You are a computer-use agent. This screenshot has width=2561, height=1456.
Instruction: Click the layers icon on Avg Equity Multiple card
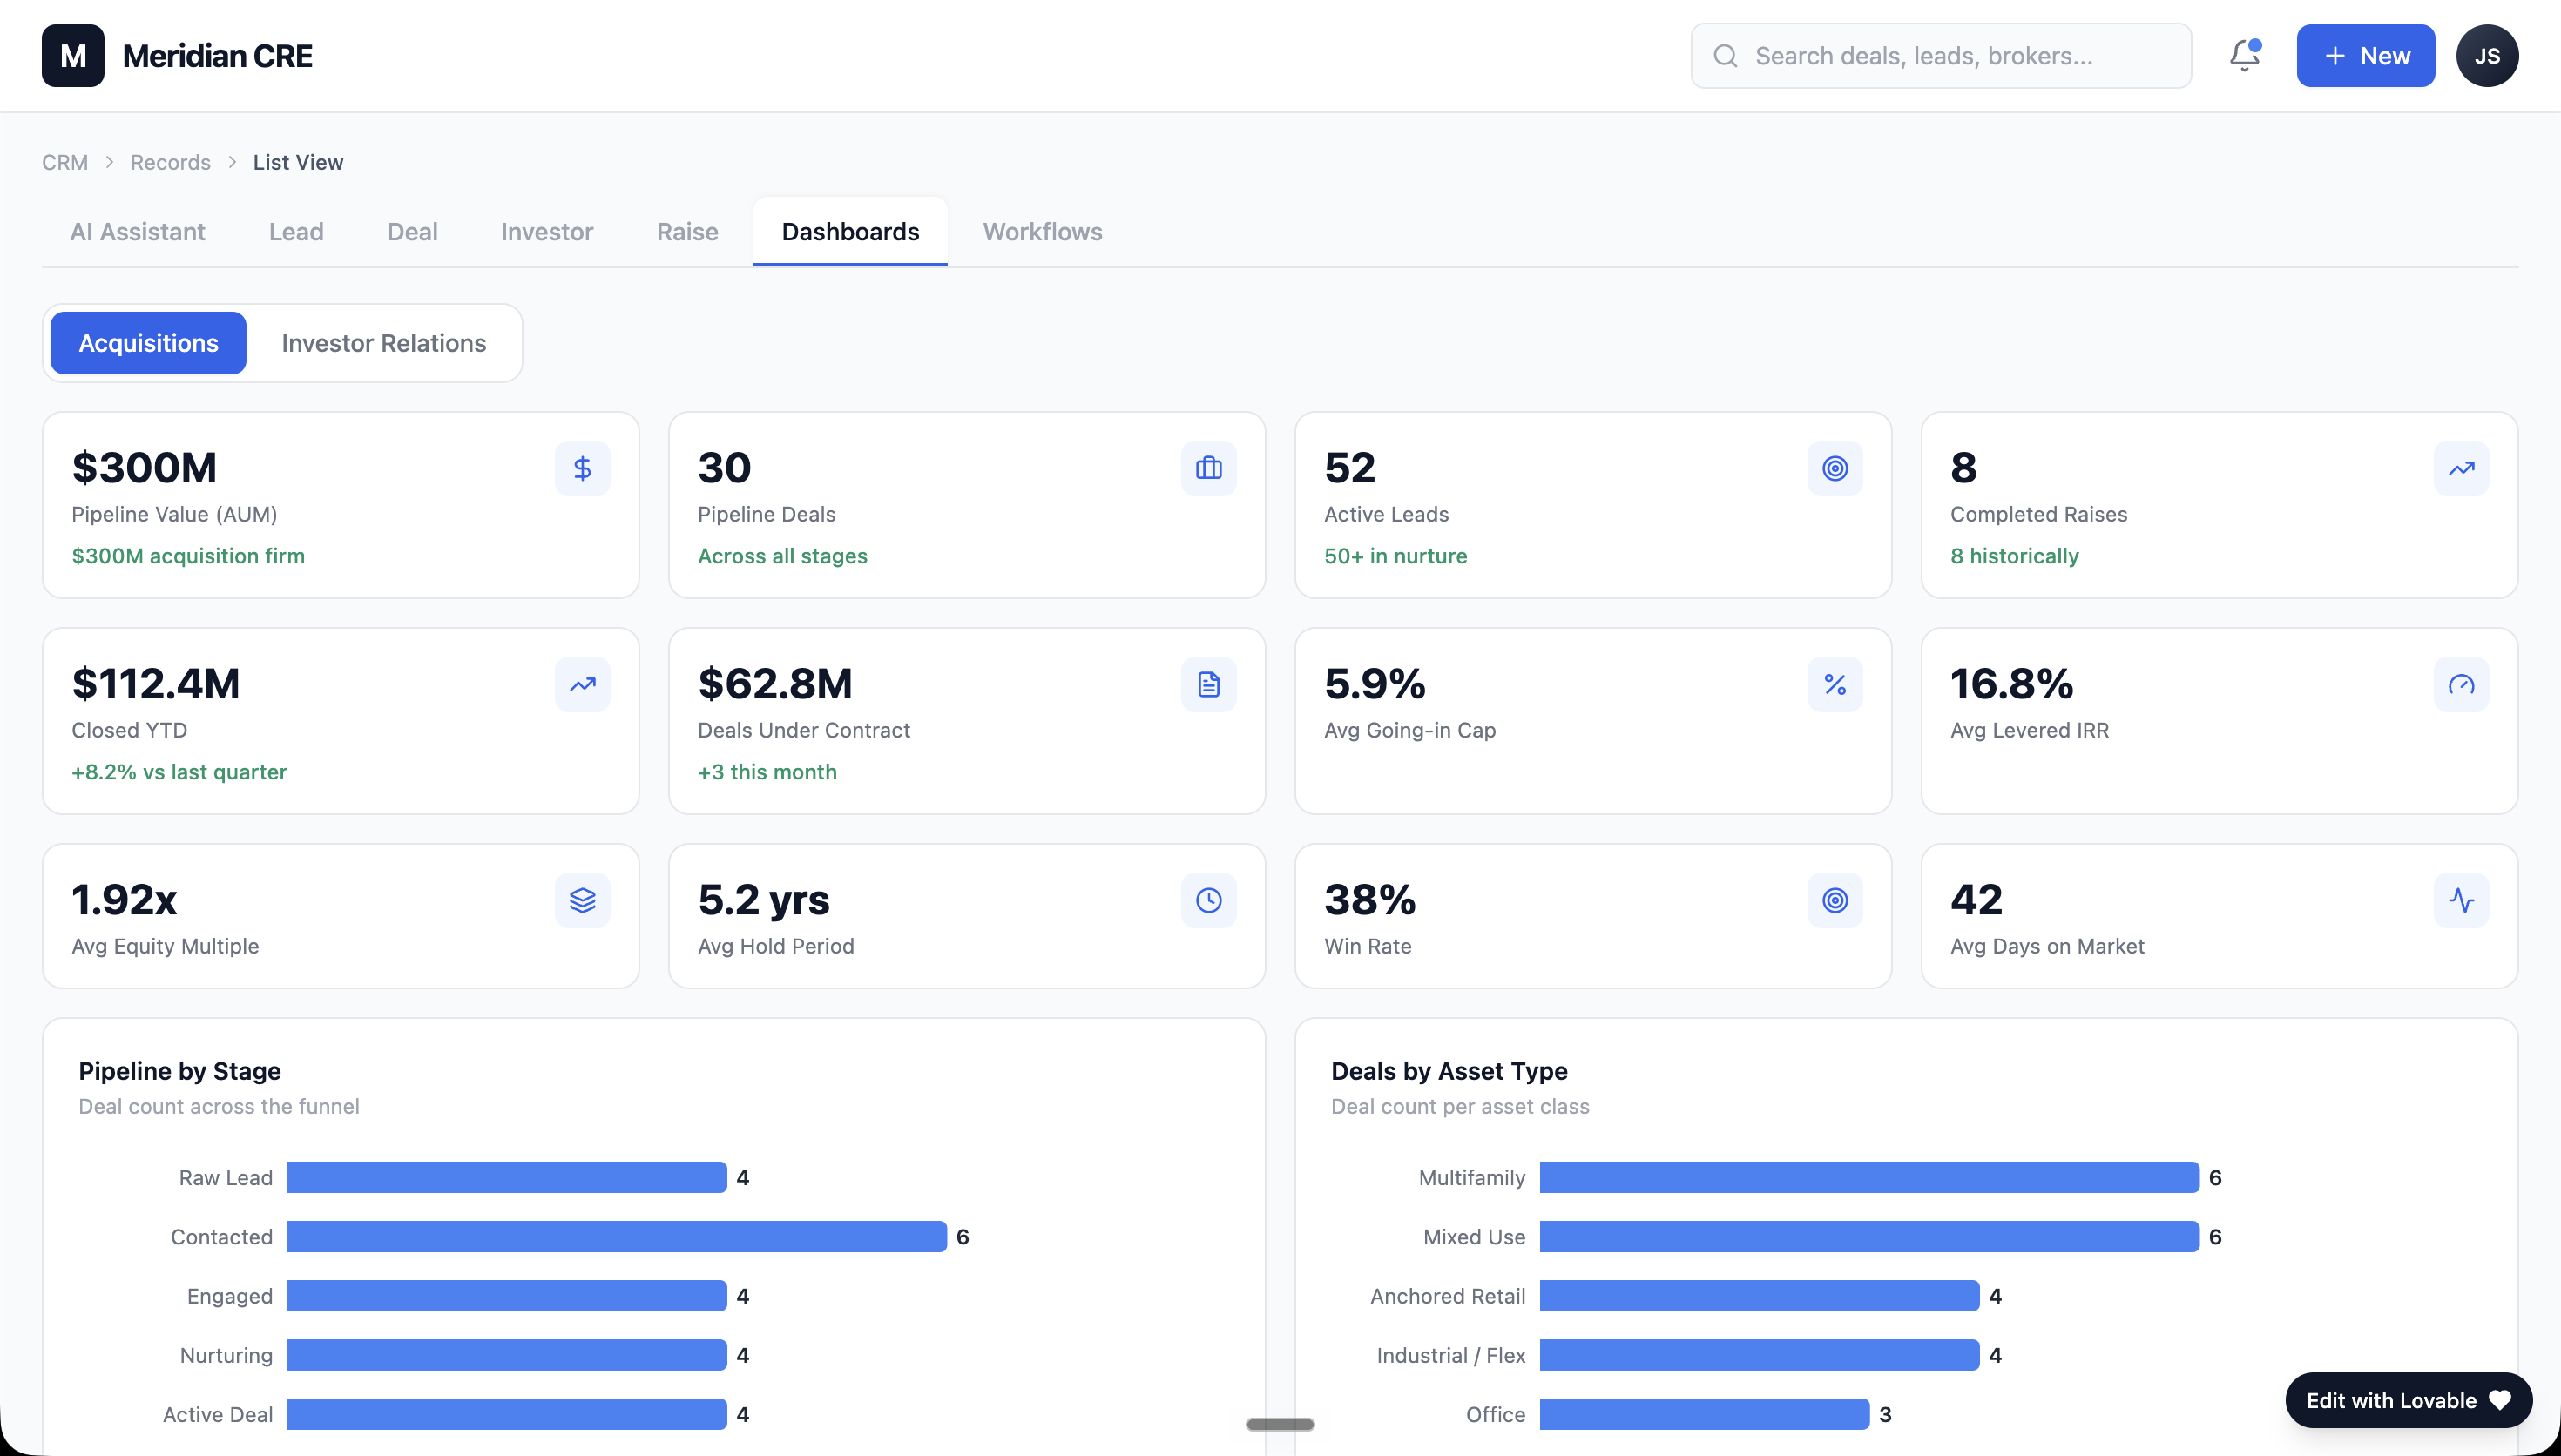click(x=582, y=900)
